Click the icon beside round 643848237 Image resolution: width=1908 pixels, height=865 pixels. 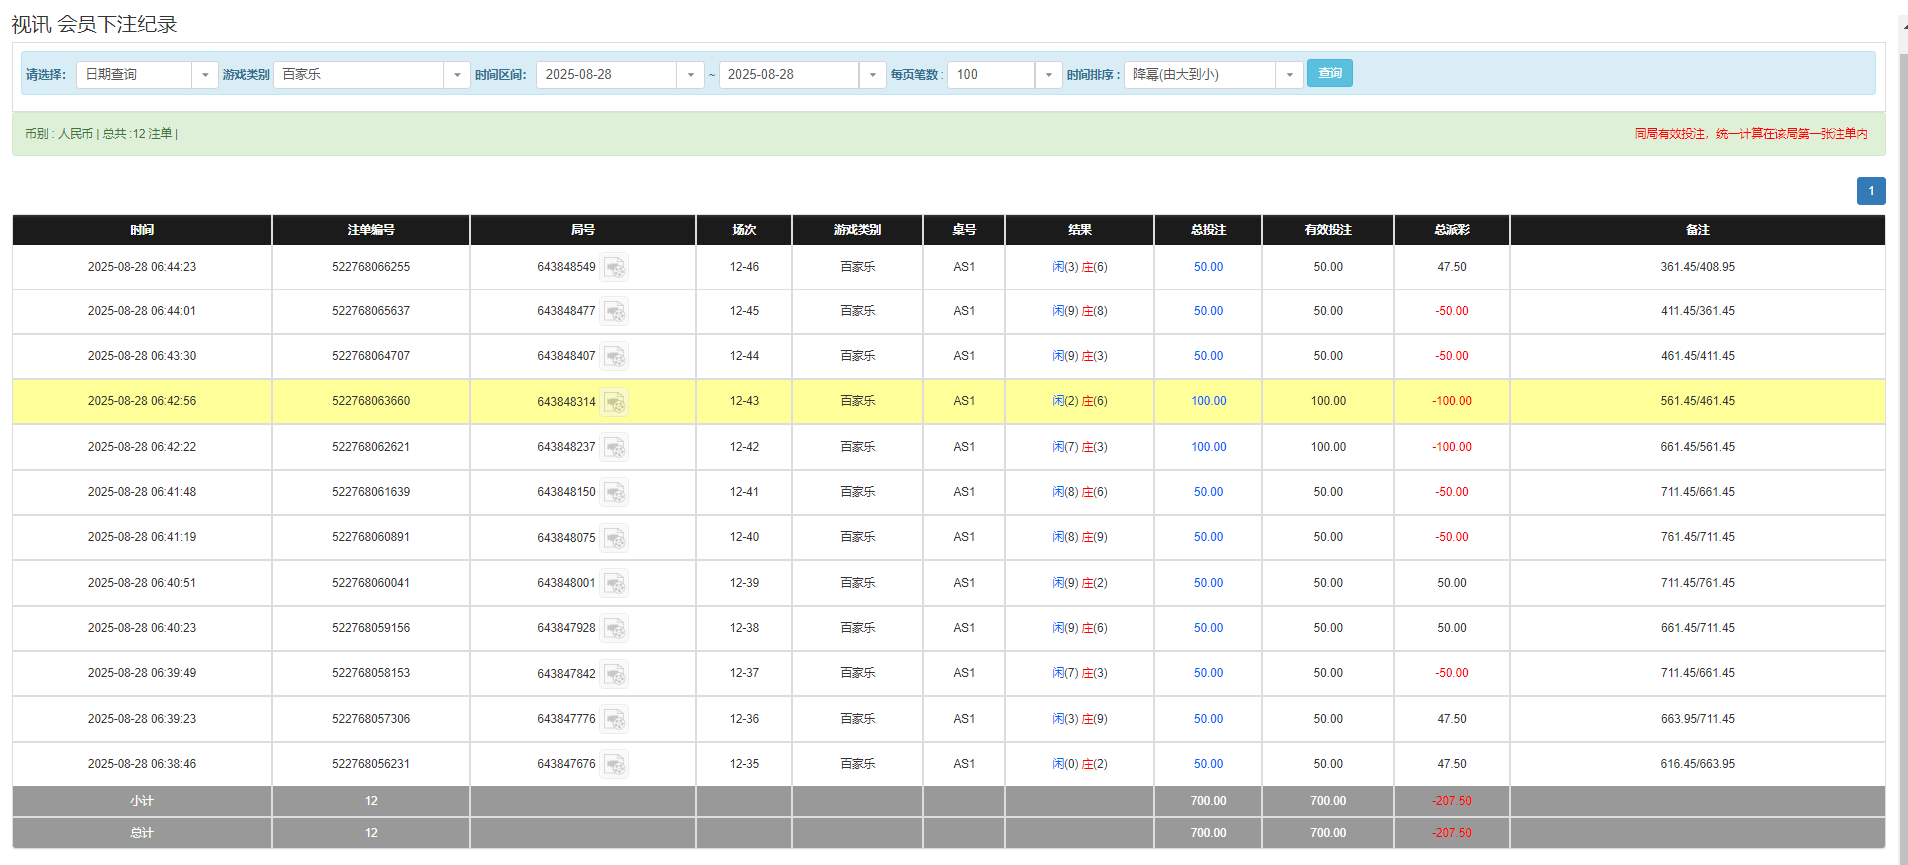614,448
